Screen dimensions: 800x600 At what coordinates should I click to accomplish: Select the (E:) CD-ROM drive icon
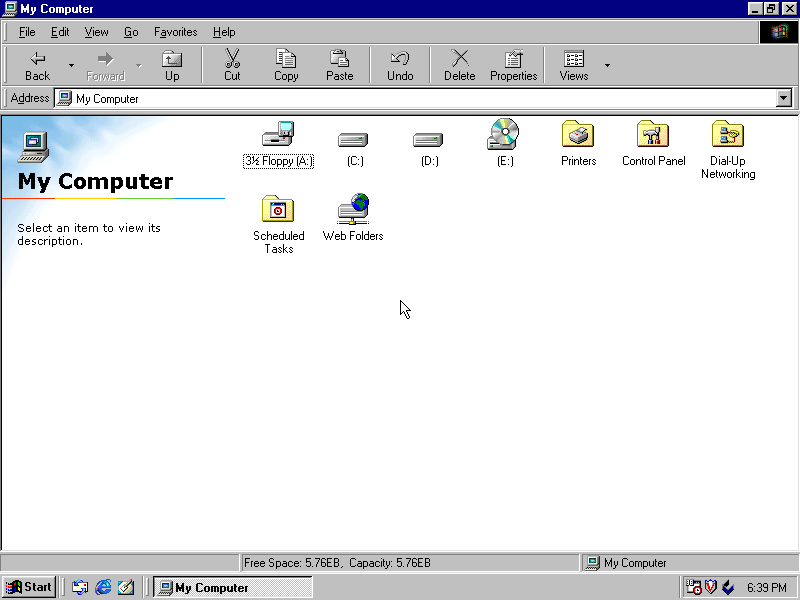[503, 134]
